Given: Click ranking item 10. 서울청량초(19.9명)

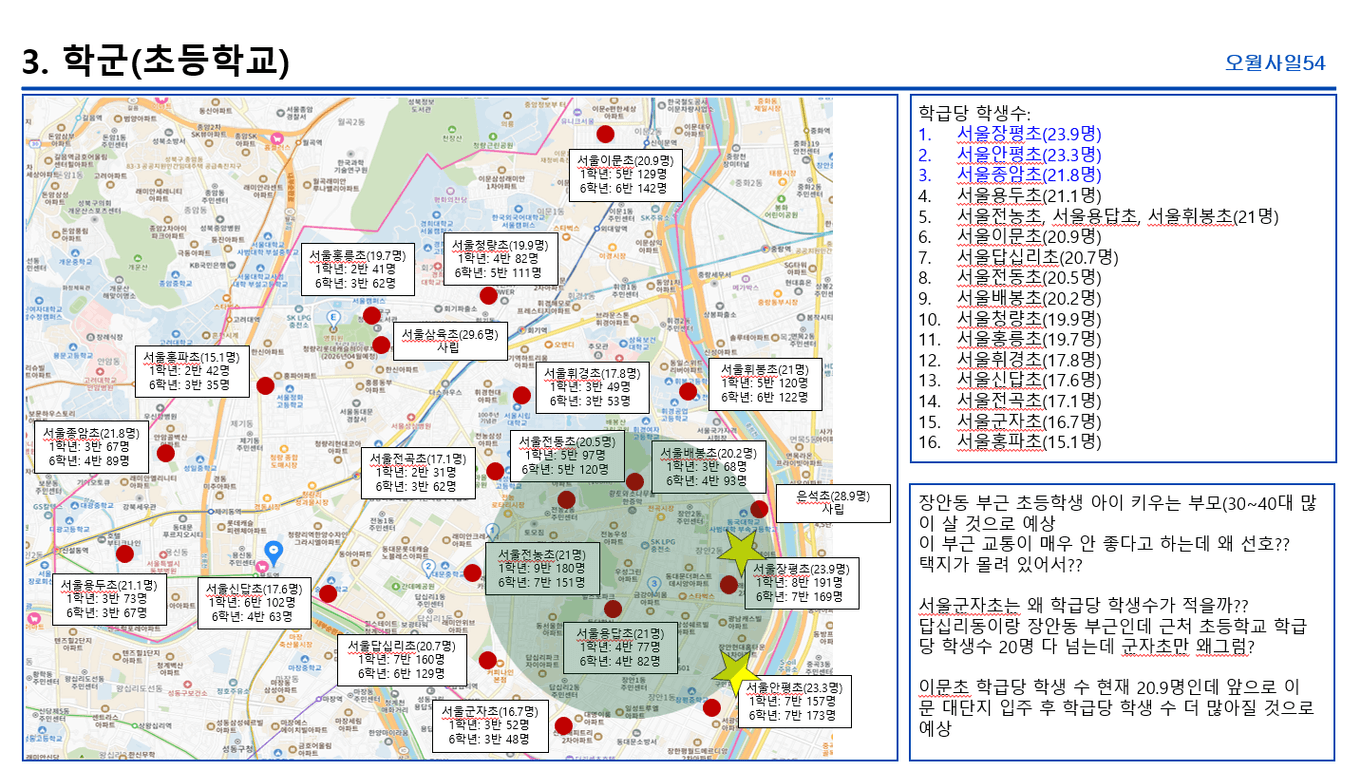Looking at the screenshot, I should click(1009, 318).
